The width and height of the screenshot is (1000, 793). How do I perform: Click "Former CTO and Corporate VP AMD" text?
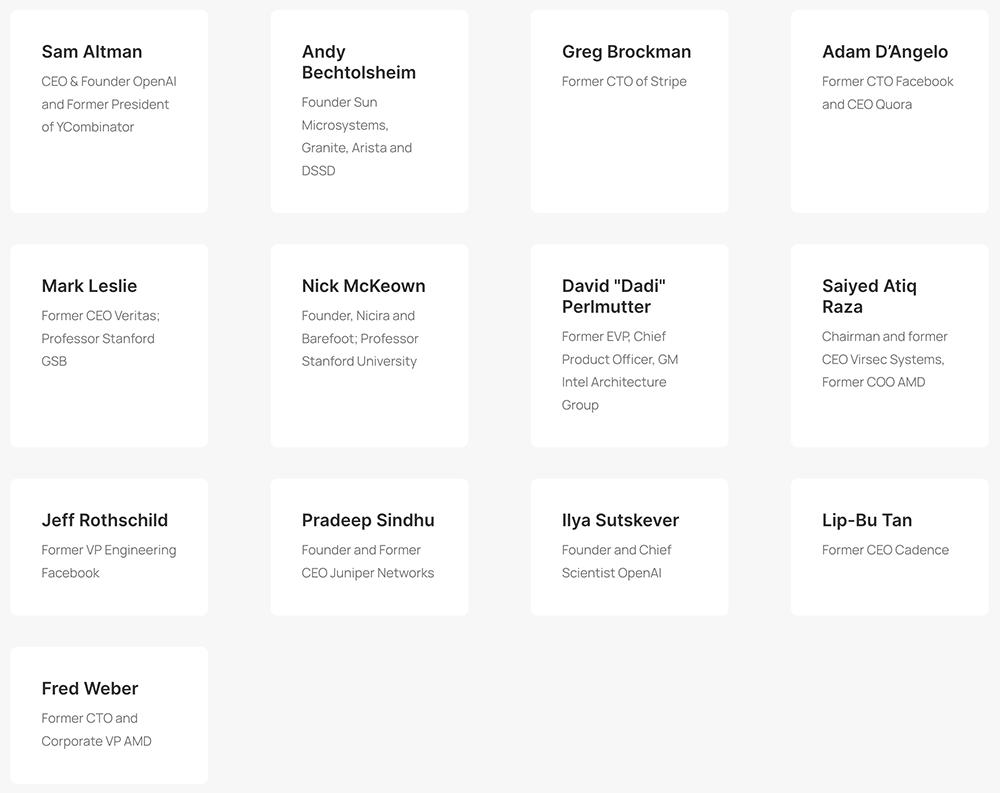(x=96, y=730)
